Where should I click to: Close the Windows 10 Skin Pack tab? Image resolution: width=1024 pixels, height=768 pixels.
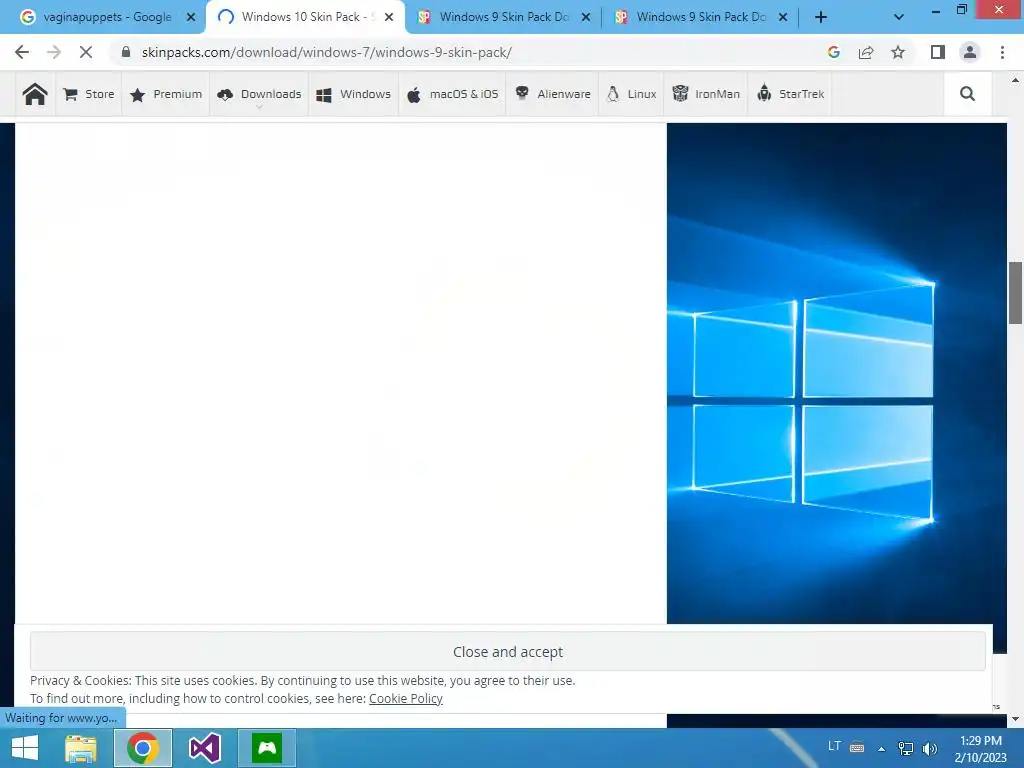389,17
